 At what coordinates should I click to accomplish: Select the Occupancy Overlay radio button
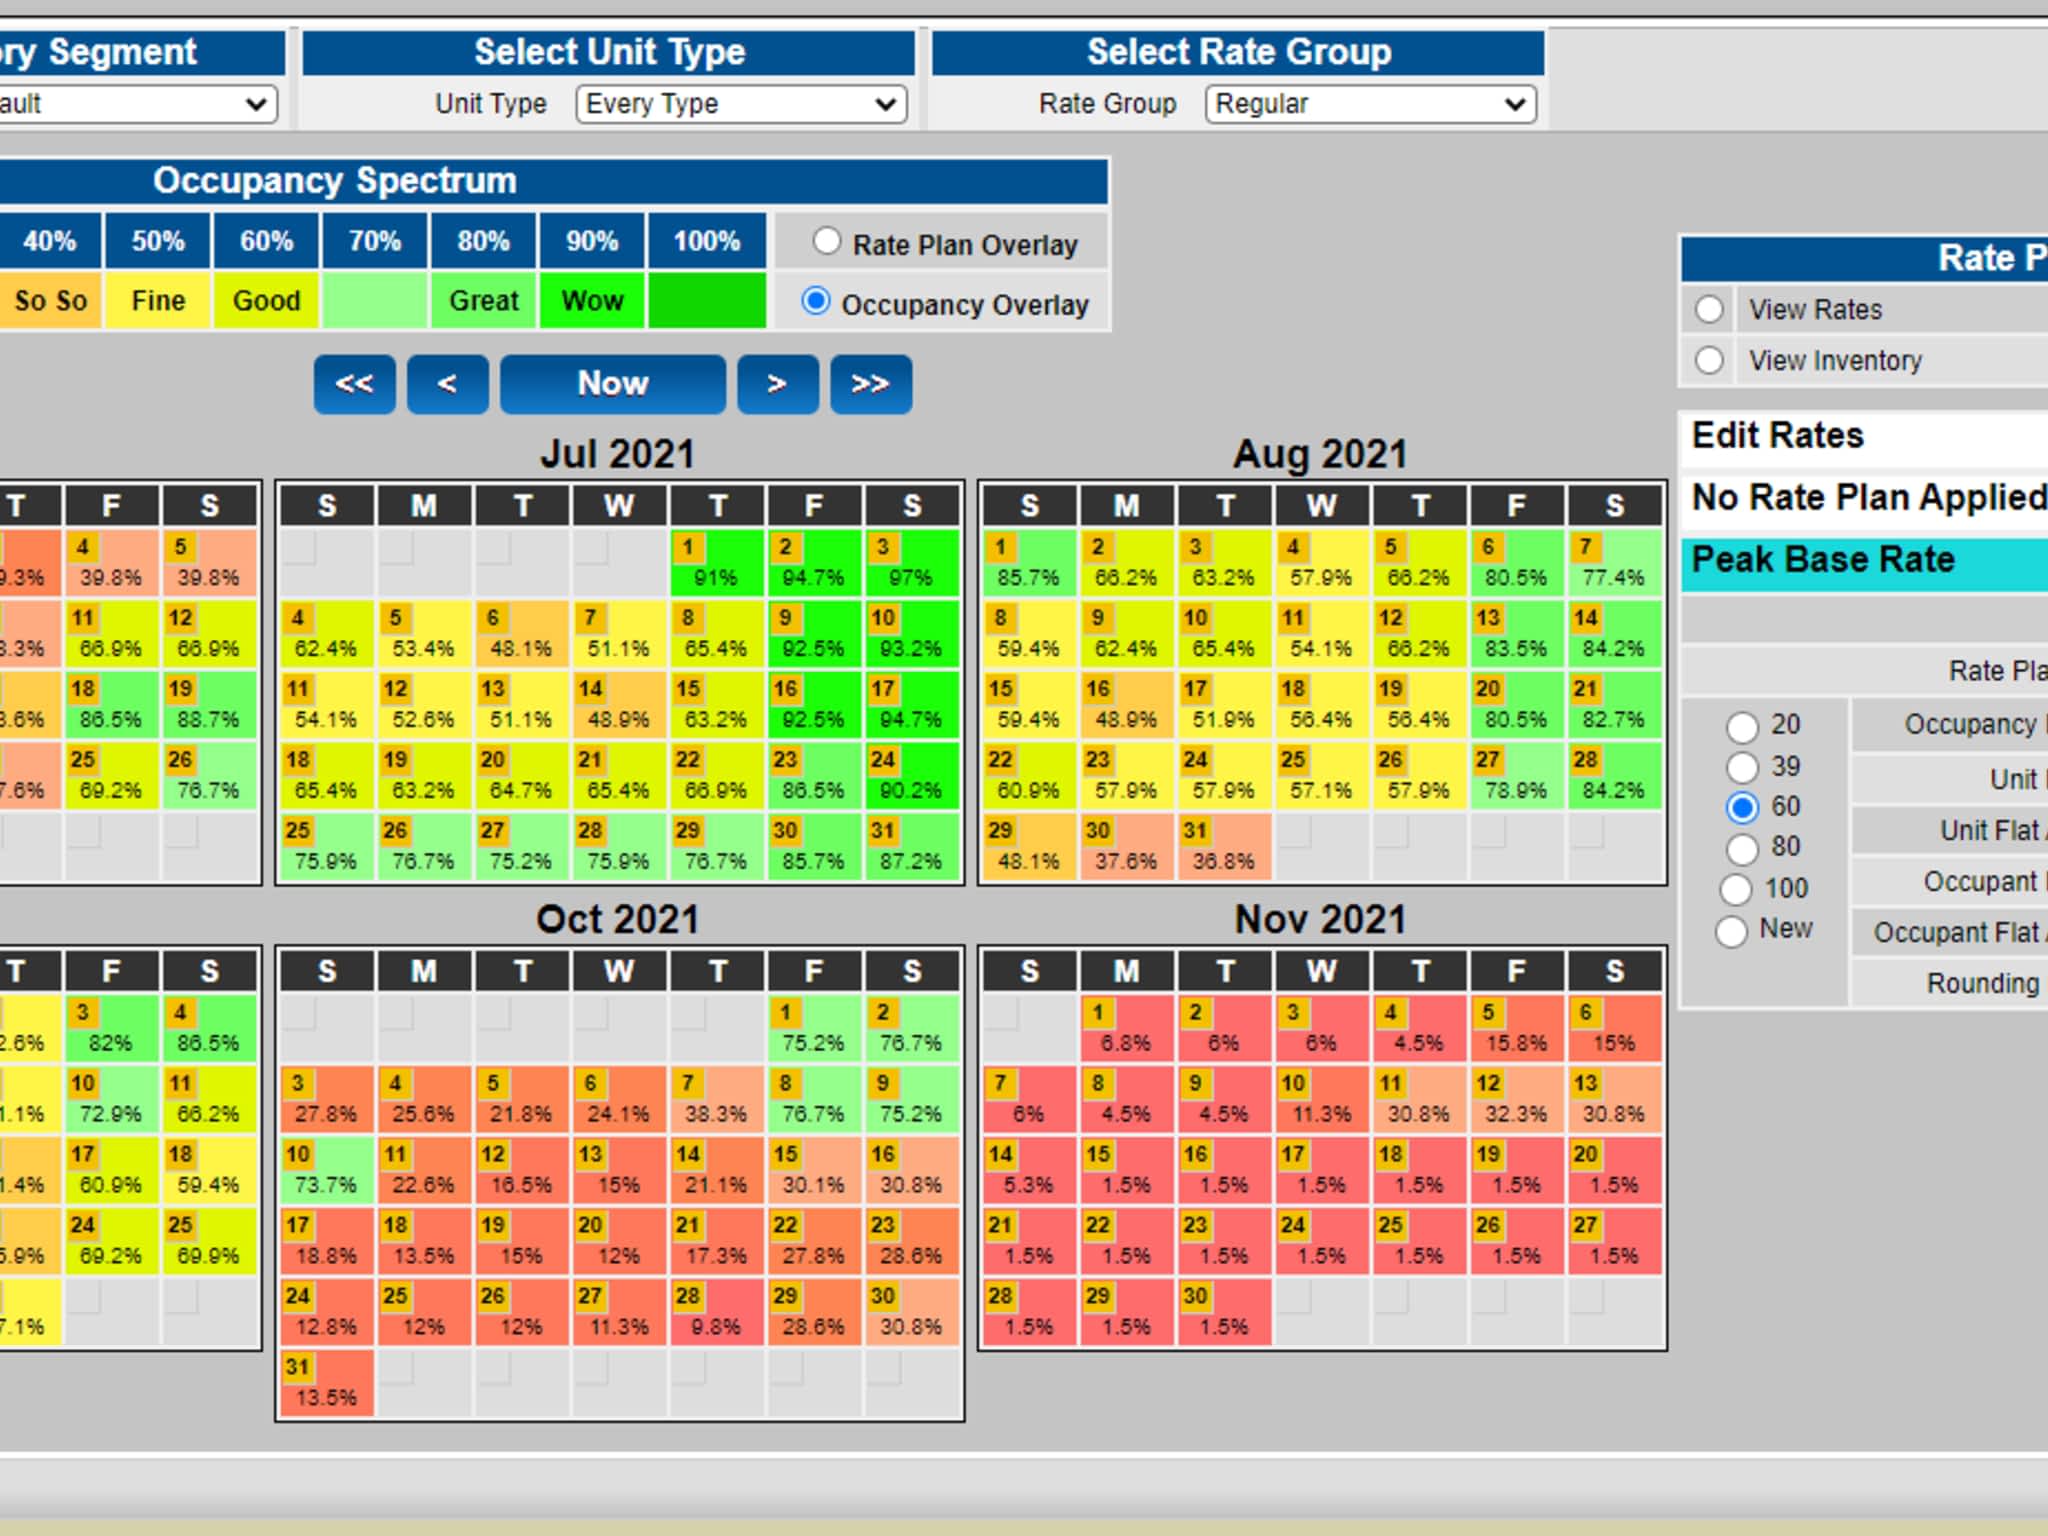point(816,301)
